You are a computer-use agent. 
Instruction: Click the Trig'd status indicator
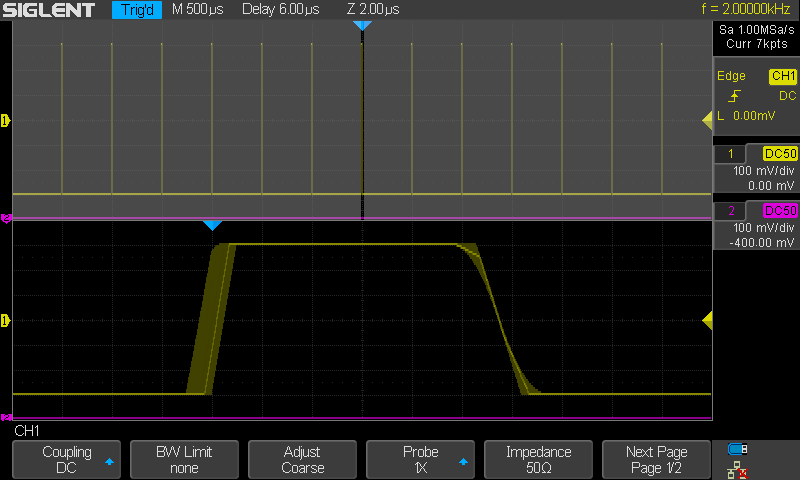click(137, 9)
